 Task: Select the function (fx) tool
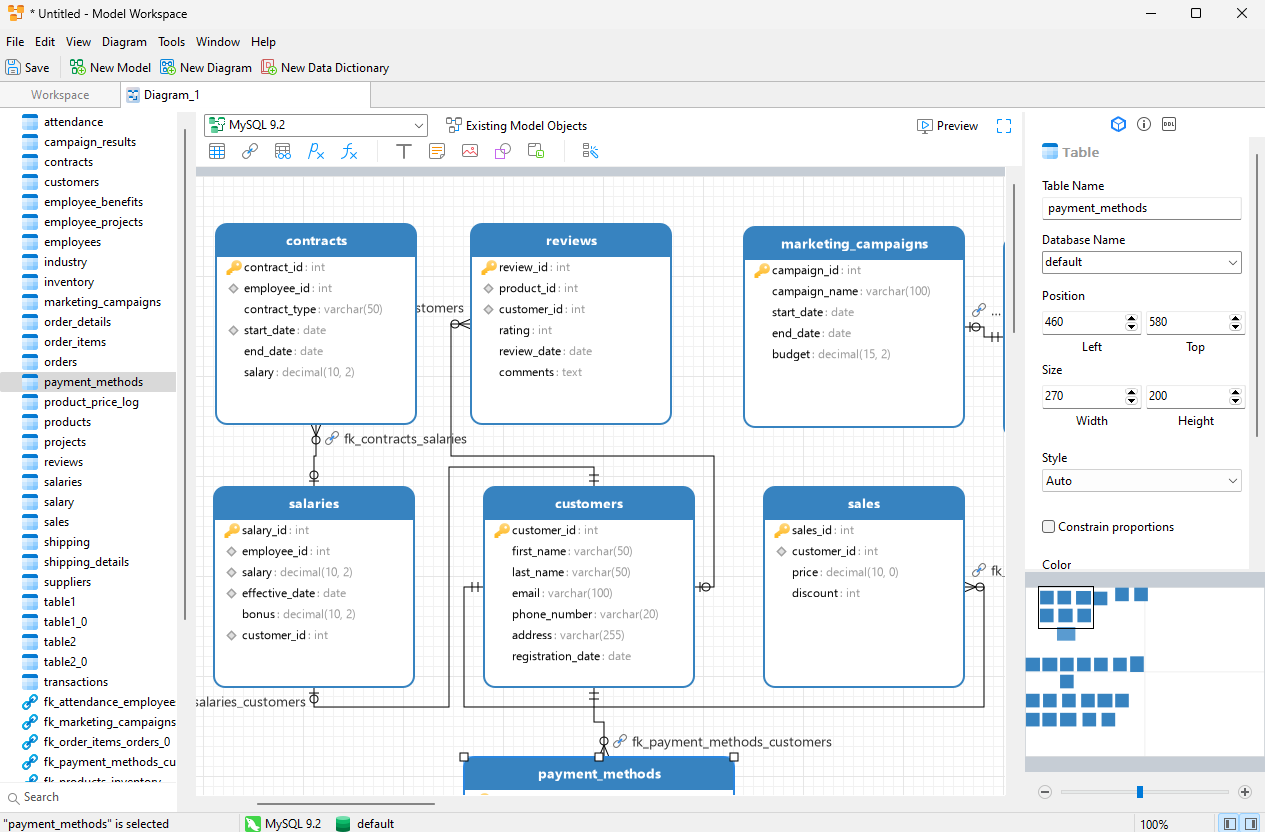349,151
